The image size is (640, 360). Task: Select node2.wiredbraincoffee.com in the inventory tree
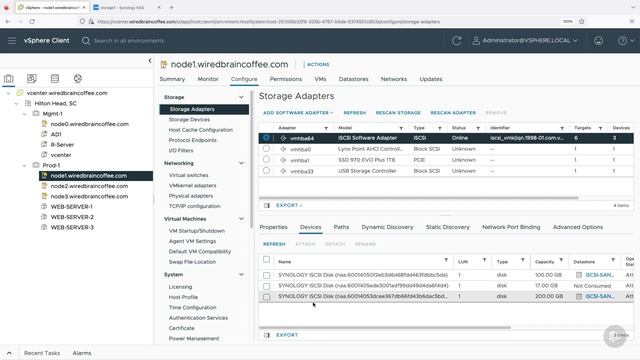click(x=89, y=186)
